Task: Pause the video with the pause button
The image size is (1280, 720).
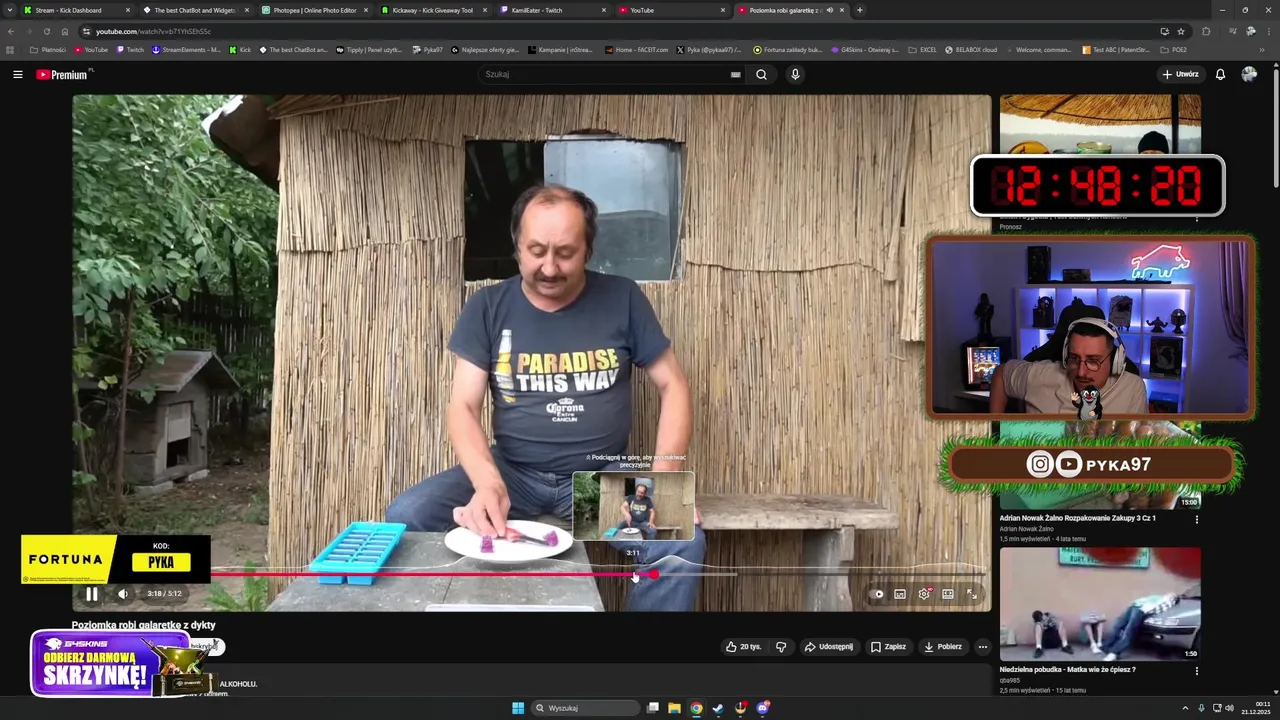Action: 91,594
